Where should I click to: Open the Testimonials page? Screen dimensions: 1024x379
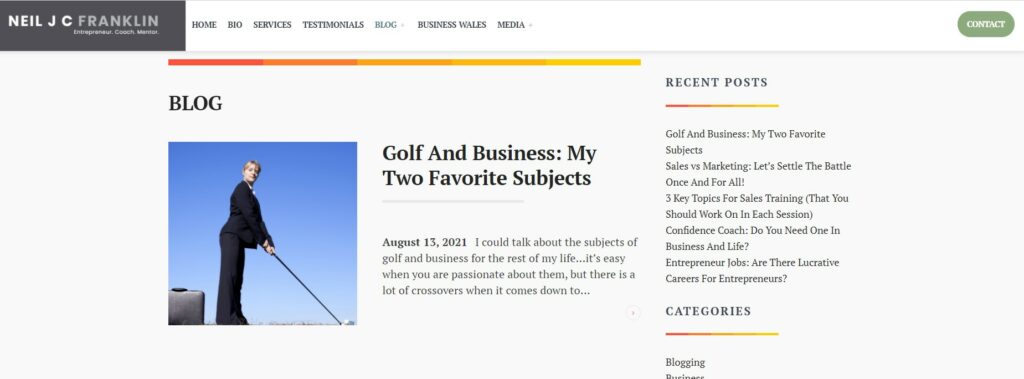[x=333, y=25]
